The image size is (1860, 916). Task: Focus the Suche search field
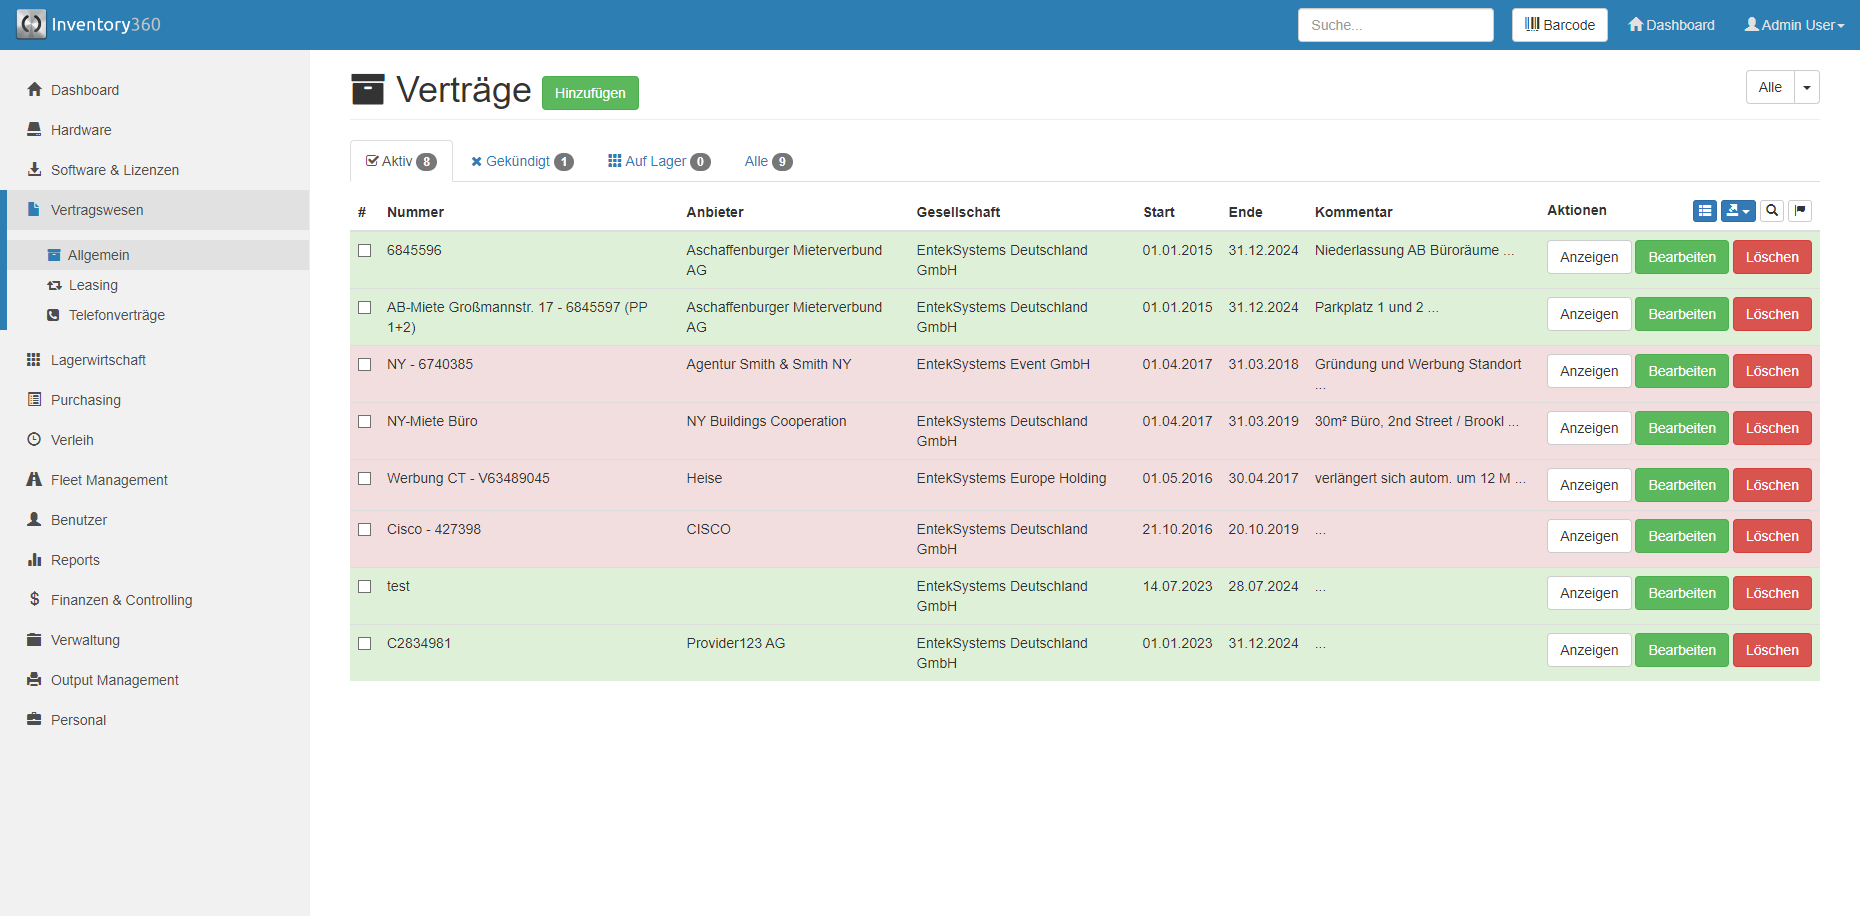pyautogui.click(x=1395, y=25)
